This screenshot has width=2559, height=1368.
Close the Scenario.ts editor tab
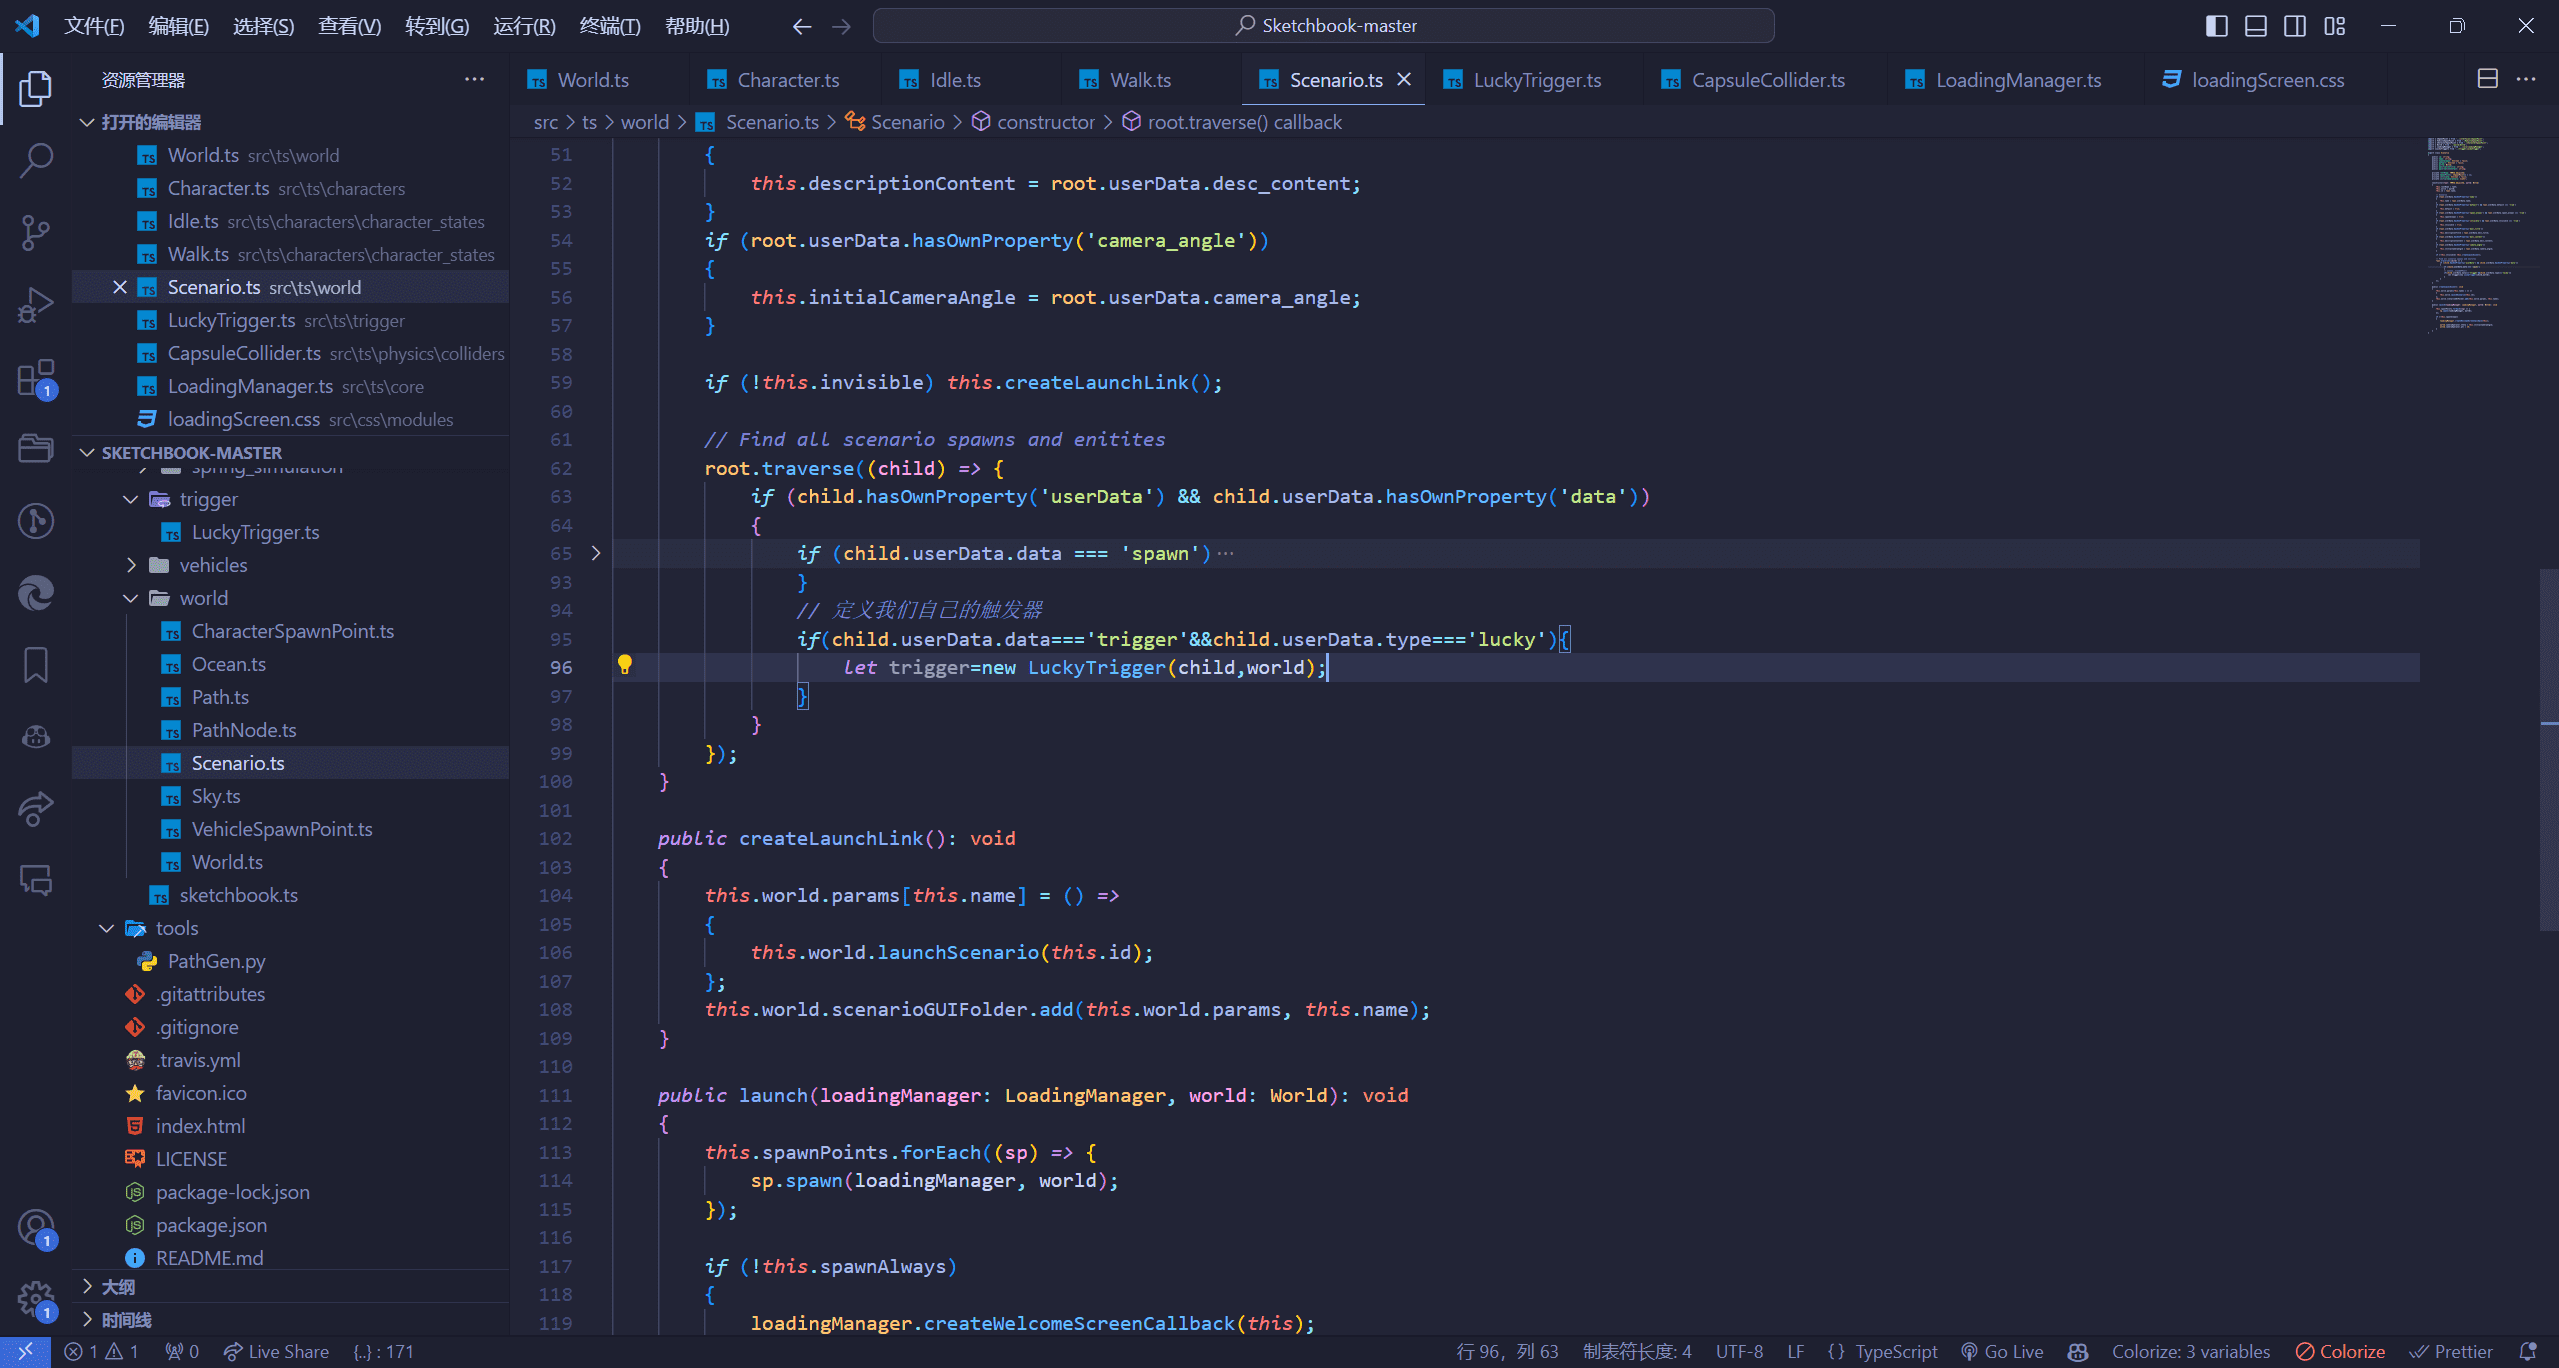pyautogui.click(x=1404, y=79)
